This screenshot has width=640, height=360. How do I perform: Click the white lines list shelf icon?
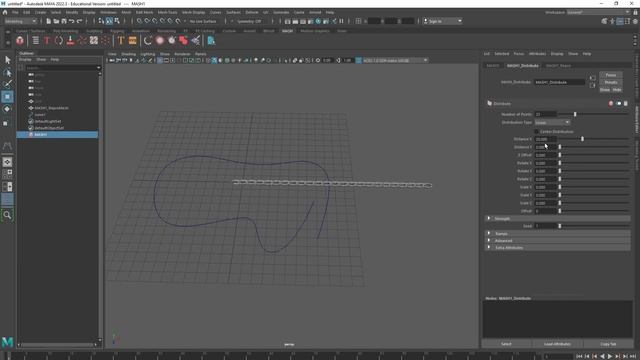click(36, 40)
